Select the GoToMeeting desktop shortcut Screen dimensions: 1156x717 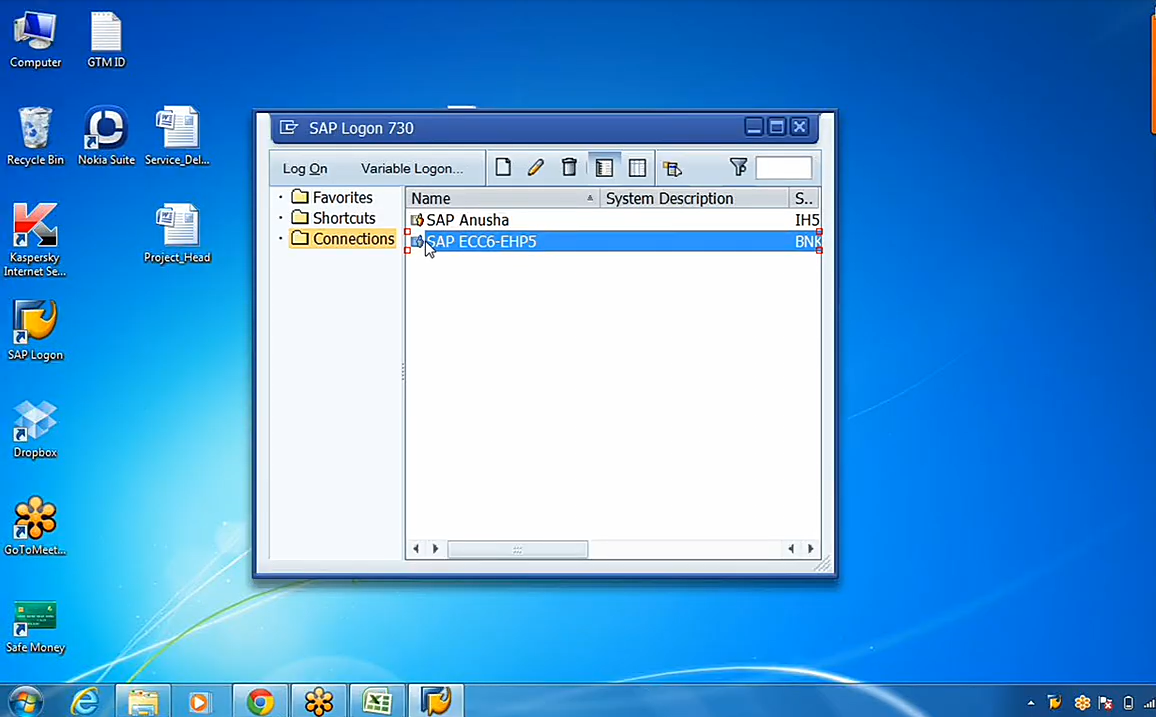[x=35, y=526]
